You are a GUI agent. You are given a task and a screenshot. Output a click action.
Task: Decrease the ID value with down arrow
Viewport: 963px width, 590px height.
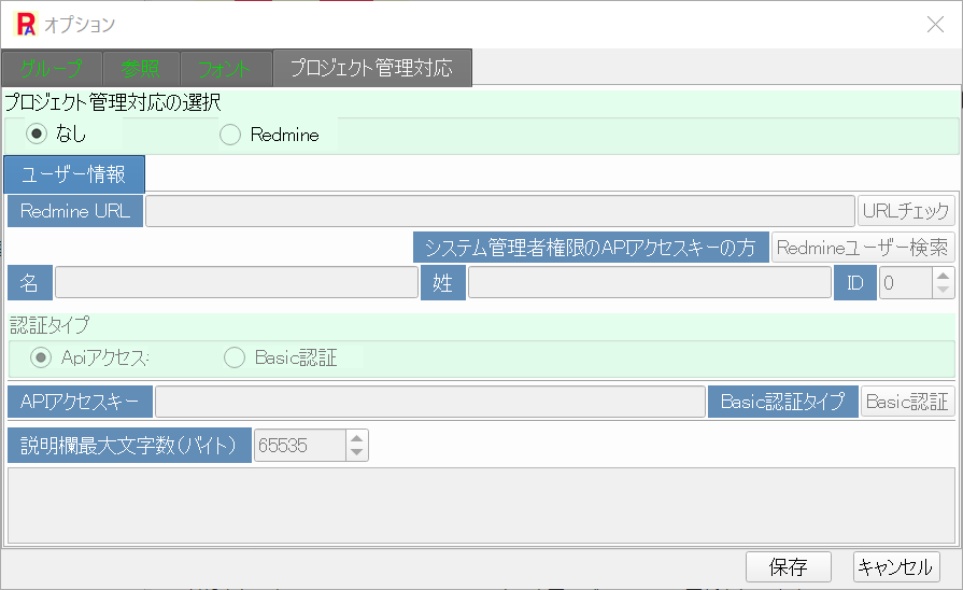click(943, 290)
